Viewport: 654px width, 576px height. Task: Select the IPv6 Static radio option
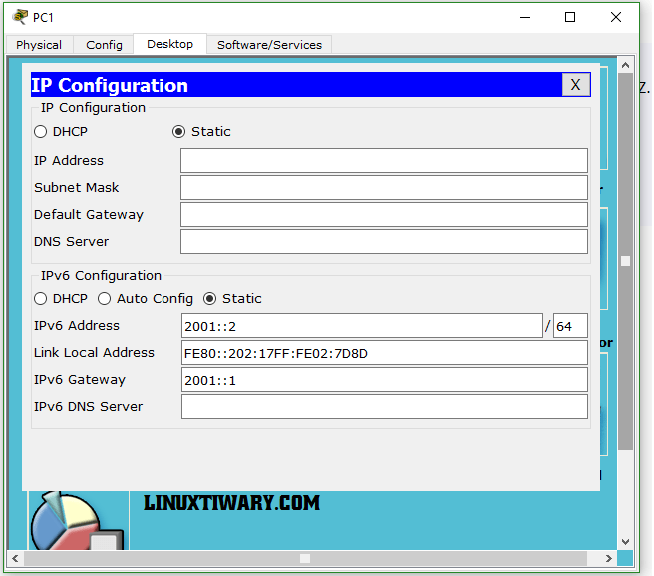(209, 299)
